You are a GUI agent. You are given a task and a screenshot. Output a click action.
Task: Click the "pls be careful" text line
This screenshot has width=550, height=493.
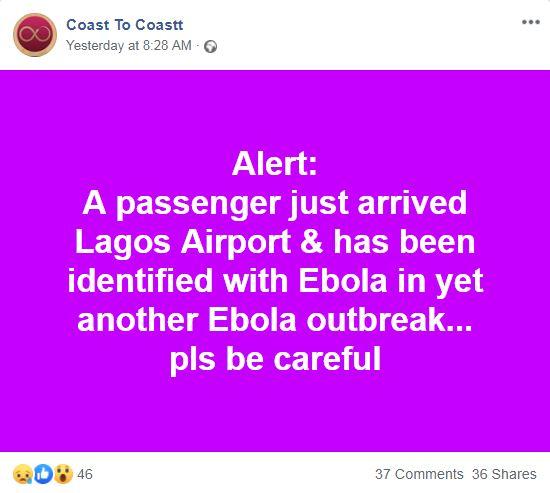coord(275,359)
